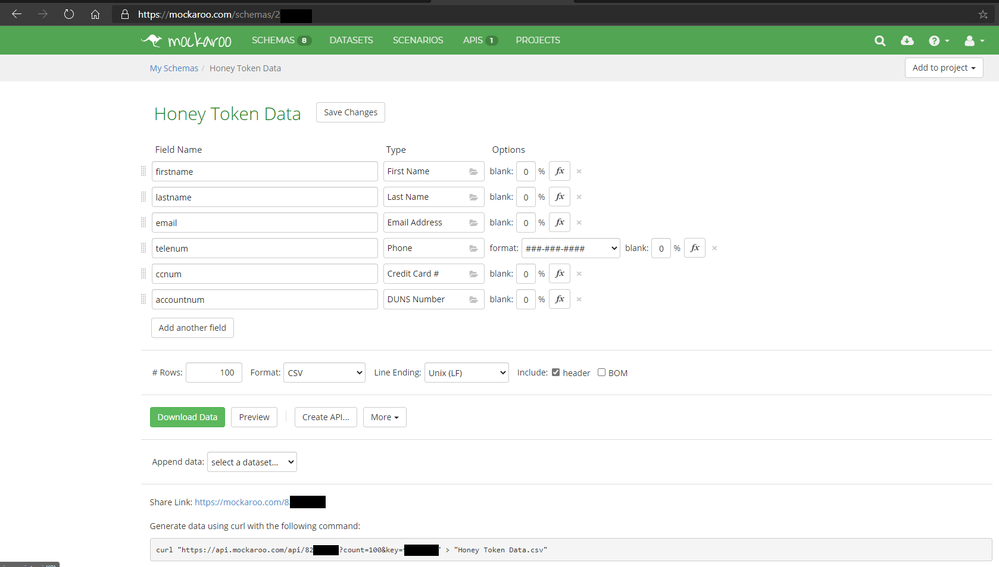Open the Line Ending Unix (LF) dropdown

[466, 373]
